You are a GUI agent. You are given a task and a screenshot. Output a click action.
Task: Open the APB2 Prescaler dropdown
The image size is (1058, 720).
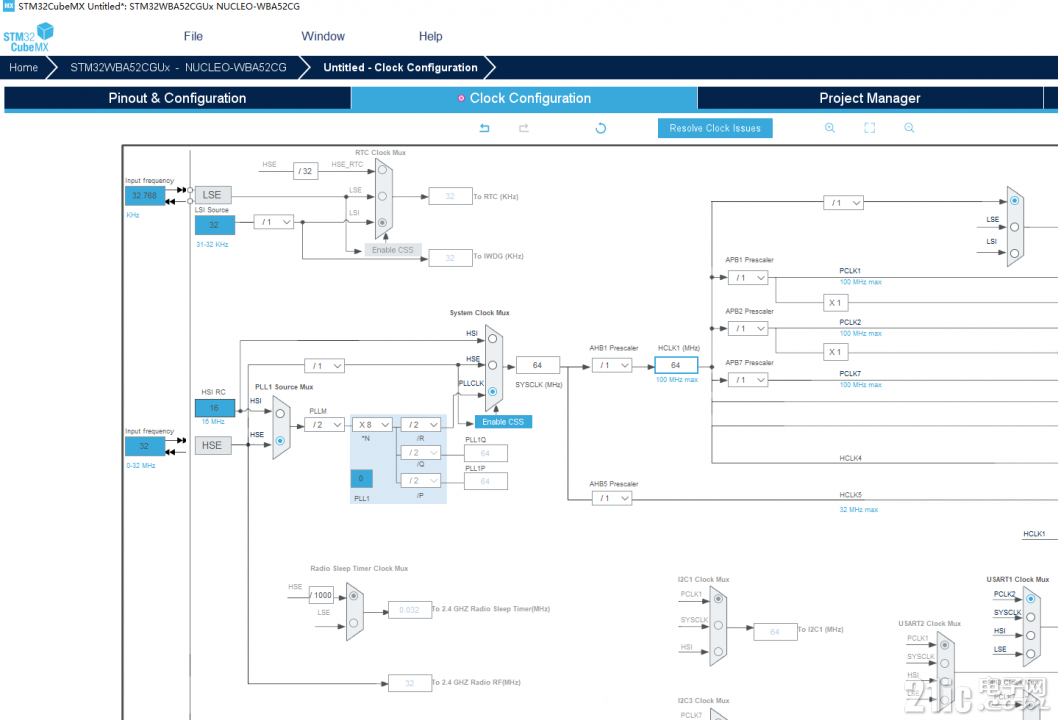(748, 329)
